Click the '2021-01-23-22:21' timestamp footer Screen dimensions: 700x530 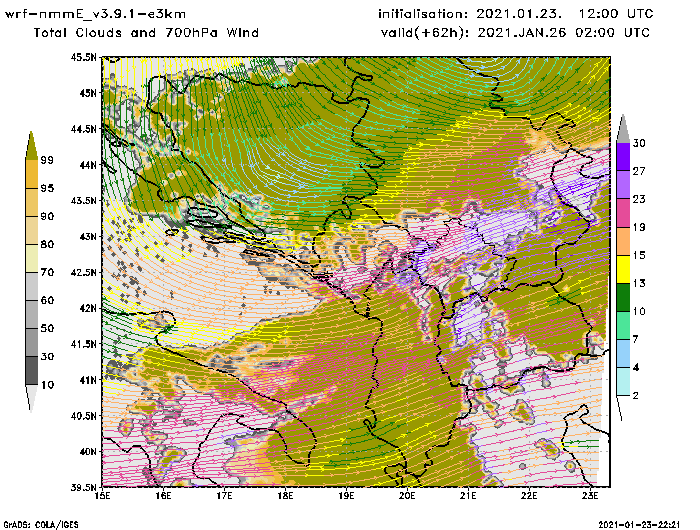[639, 525]
